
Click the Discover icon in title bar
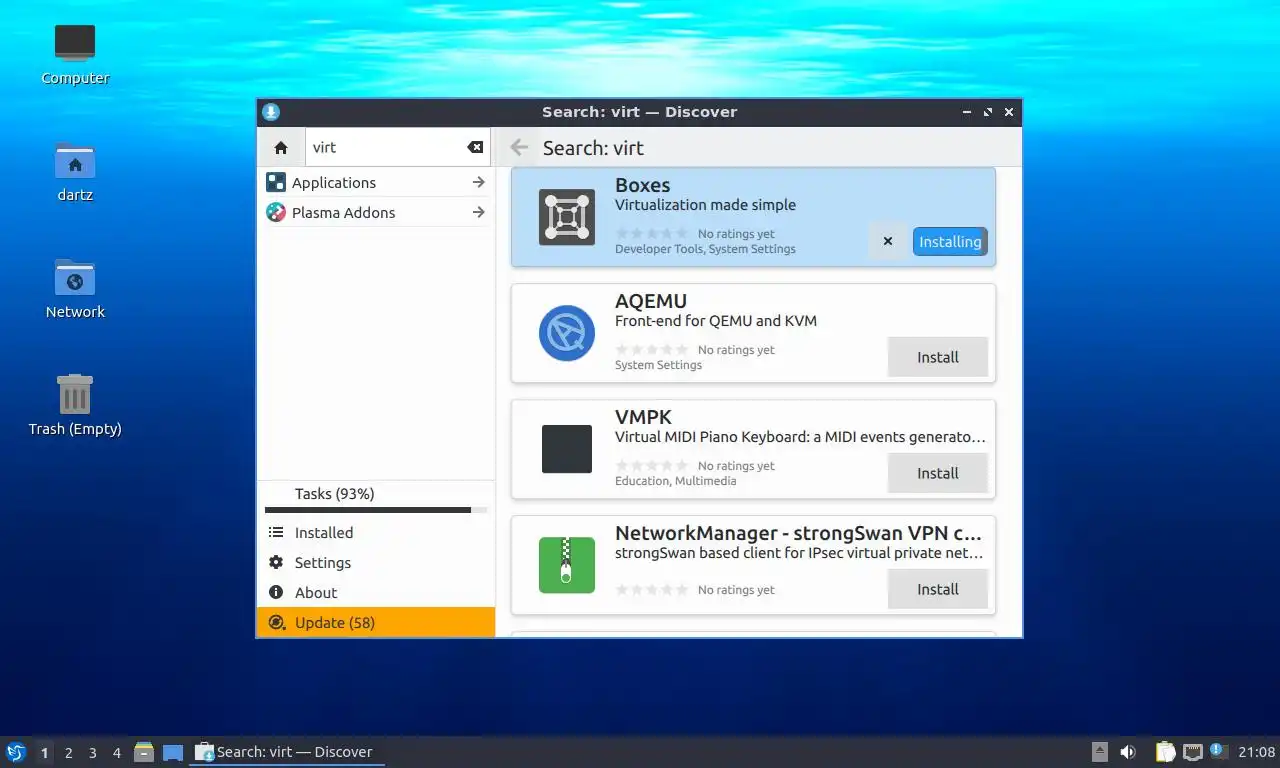(271, 112)
